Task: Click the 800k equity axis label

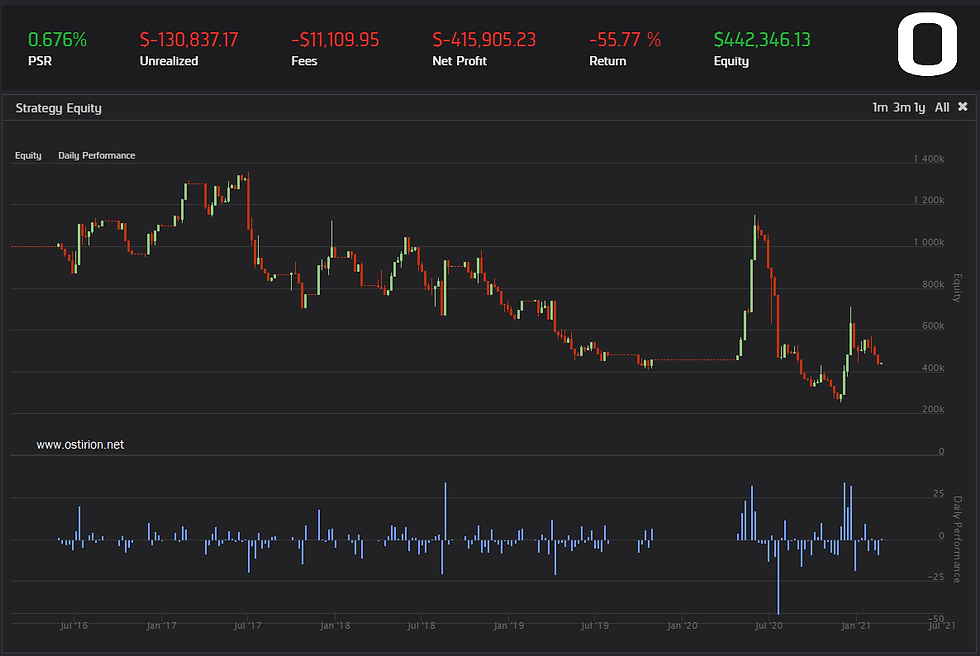Action: click(933, 284)
